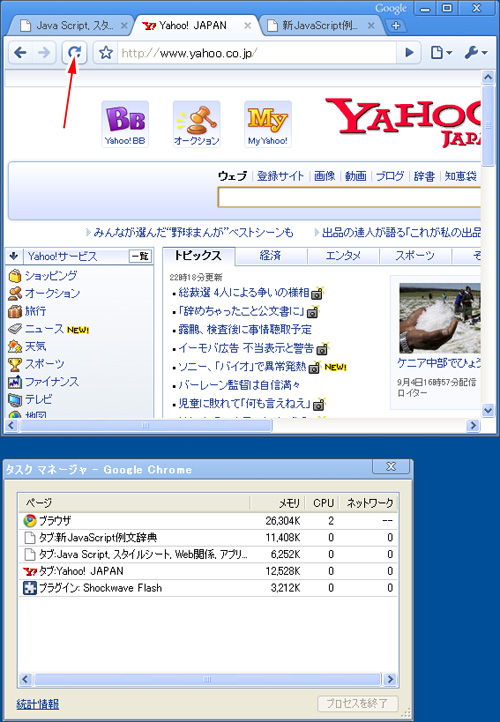Close the Yahoo! JAPAN tab
The image size is (500, 722).
(x=248, y=26)
